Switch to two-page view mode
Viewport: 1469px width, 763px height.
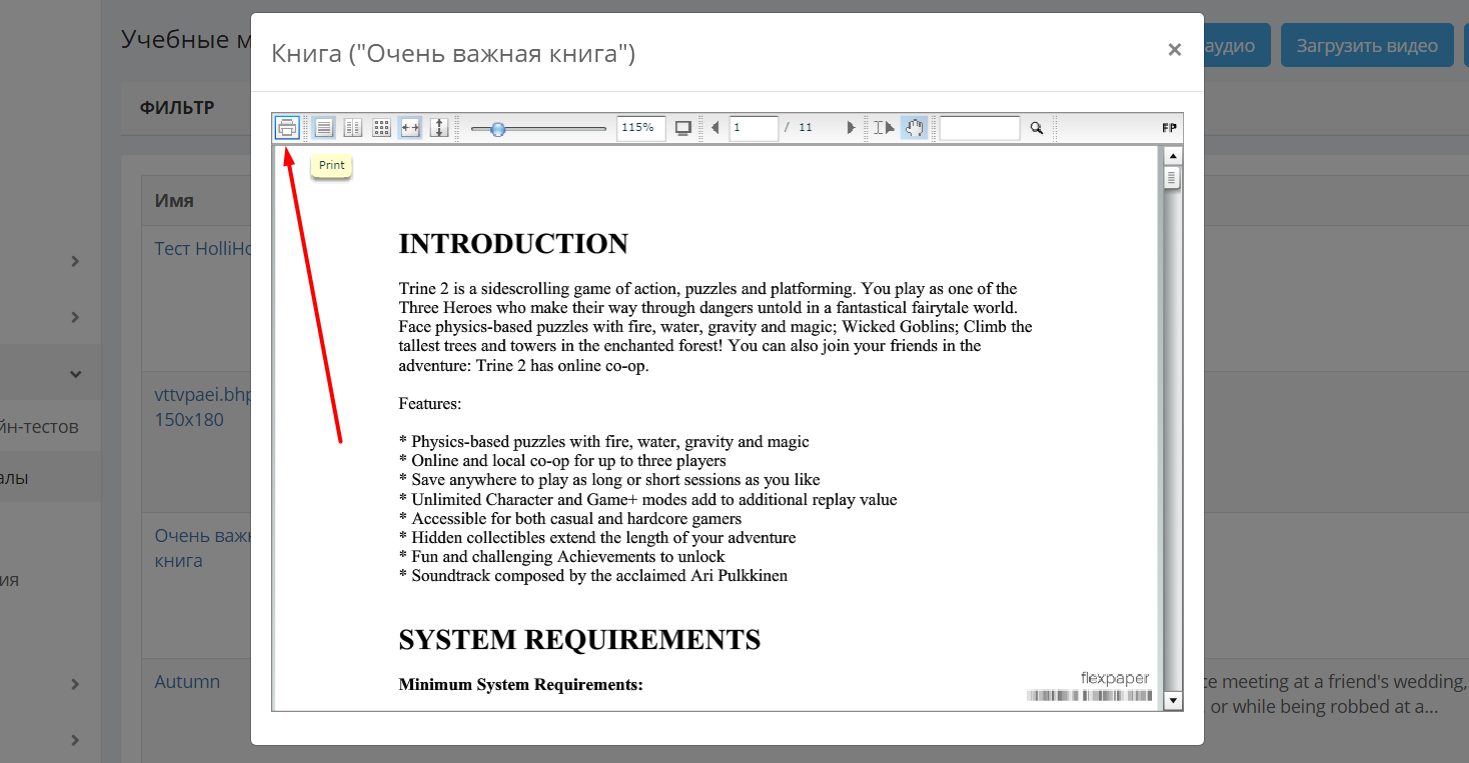tap(352, 127)
